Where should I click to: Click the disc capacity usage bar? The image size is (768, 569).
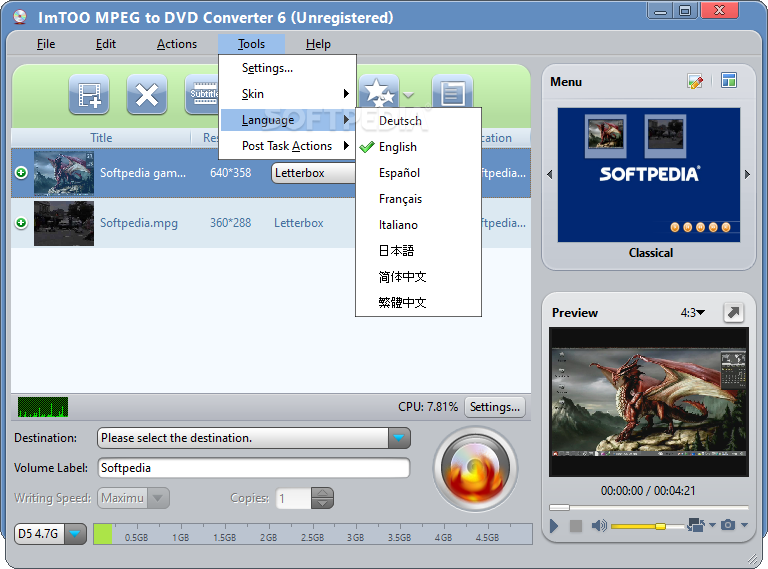point(313,534)
